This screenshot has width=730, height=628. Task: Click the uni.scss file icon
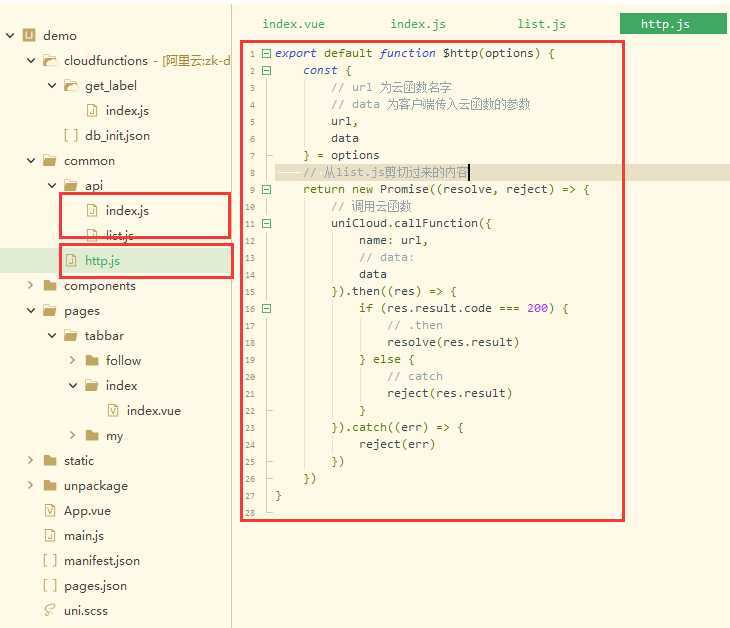pos(50,610)
